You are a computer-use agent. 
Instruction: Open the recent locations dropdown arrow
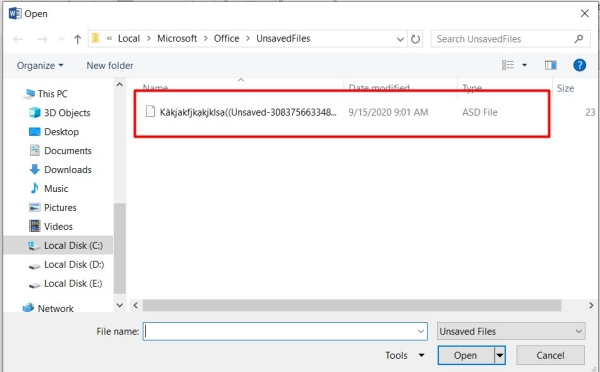tap(61, 39)
